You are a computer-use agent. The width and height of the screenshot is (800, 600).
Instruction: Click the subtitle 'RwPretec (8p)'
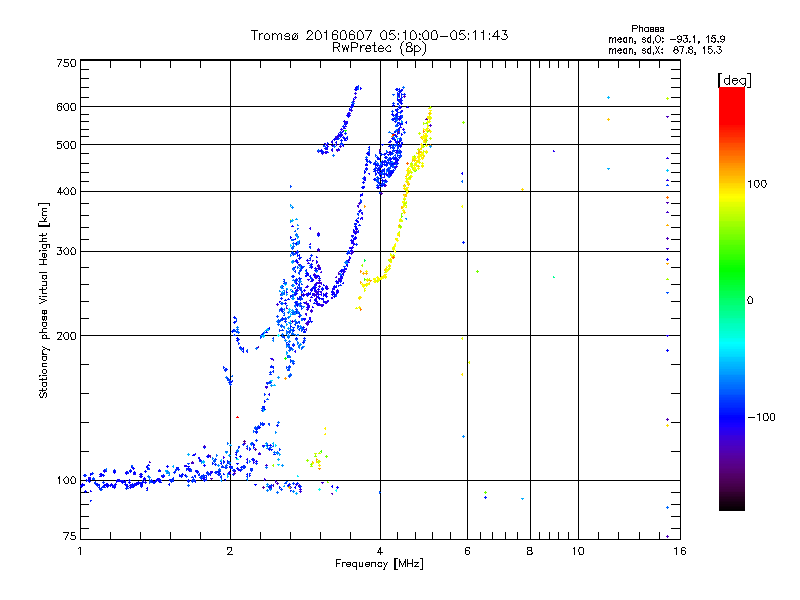pyautogui.click(x=379, y=48)
